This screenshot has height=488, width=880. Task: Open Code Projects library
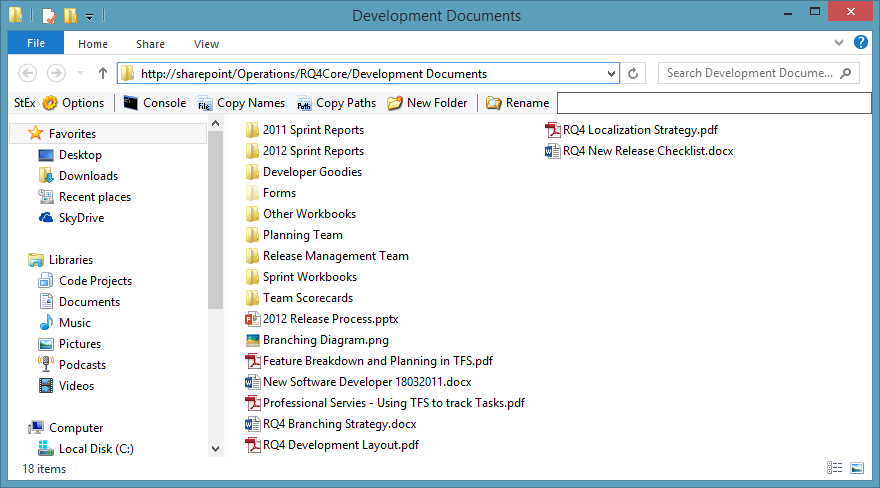click(x=85, y=281)
